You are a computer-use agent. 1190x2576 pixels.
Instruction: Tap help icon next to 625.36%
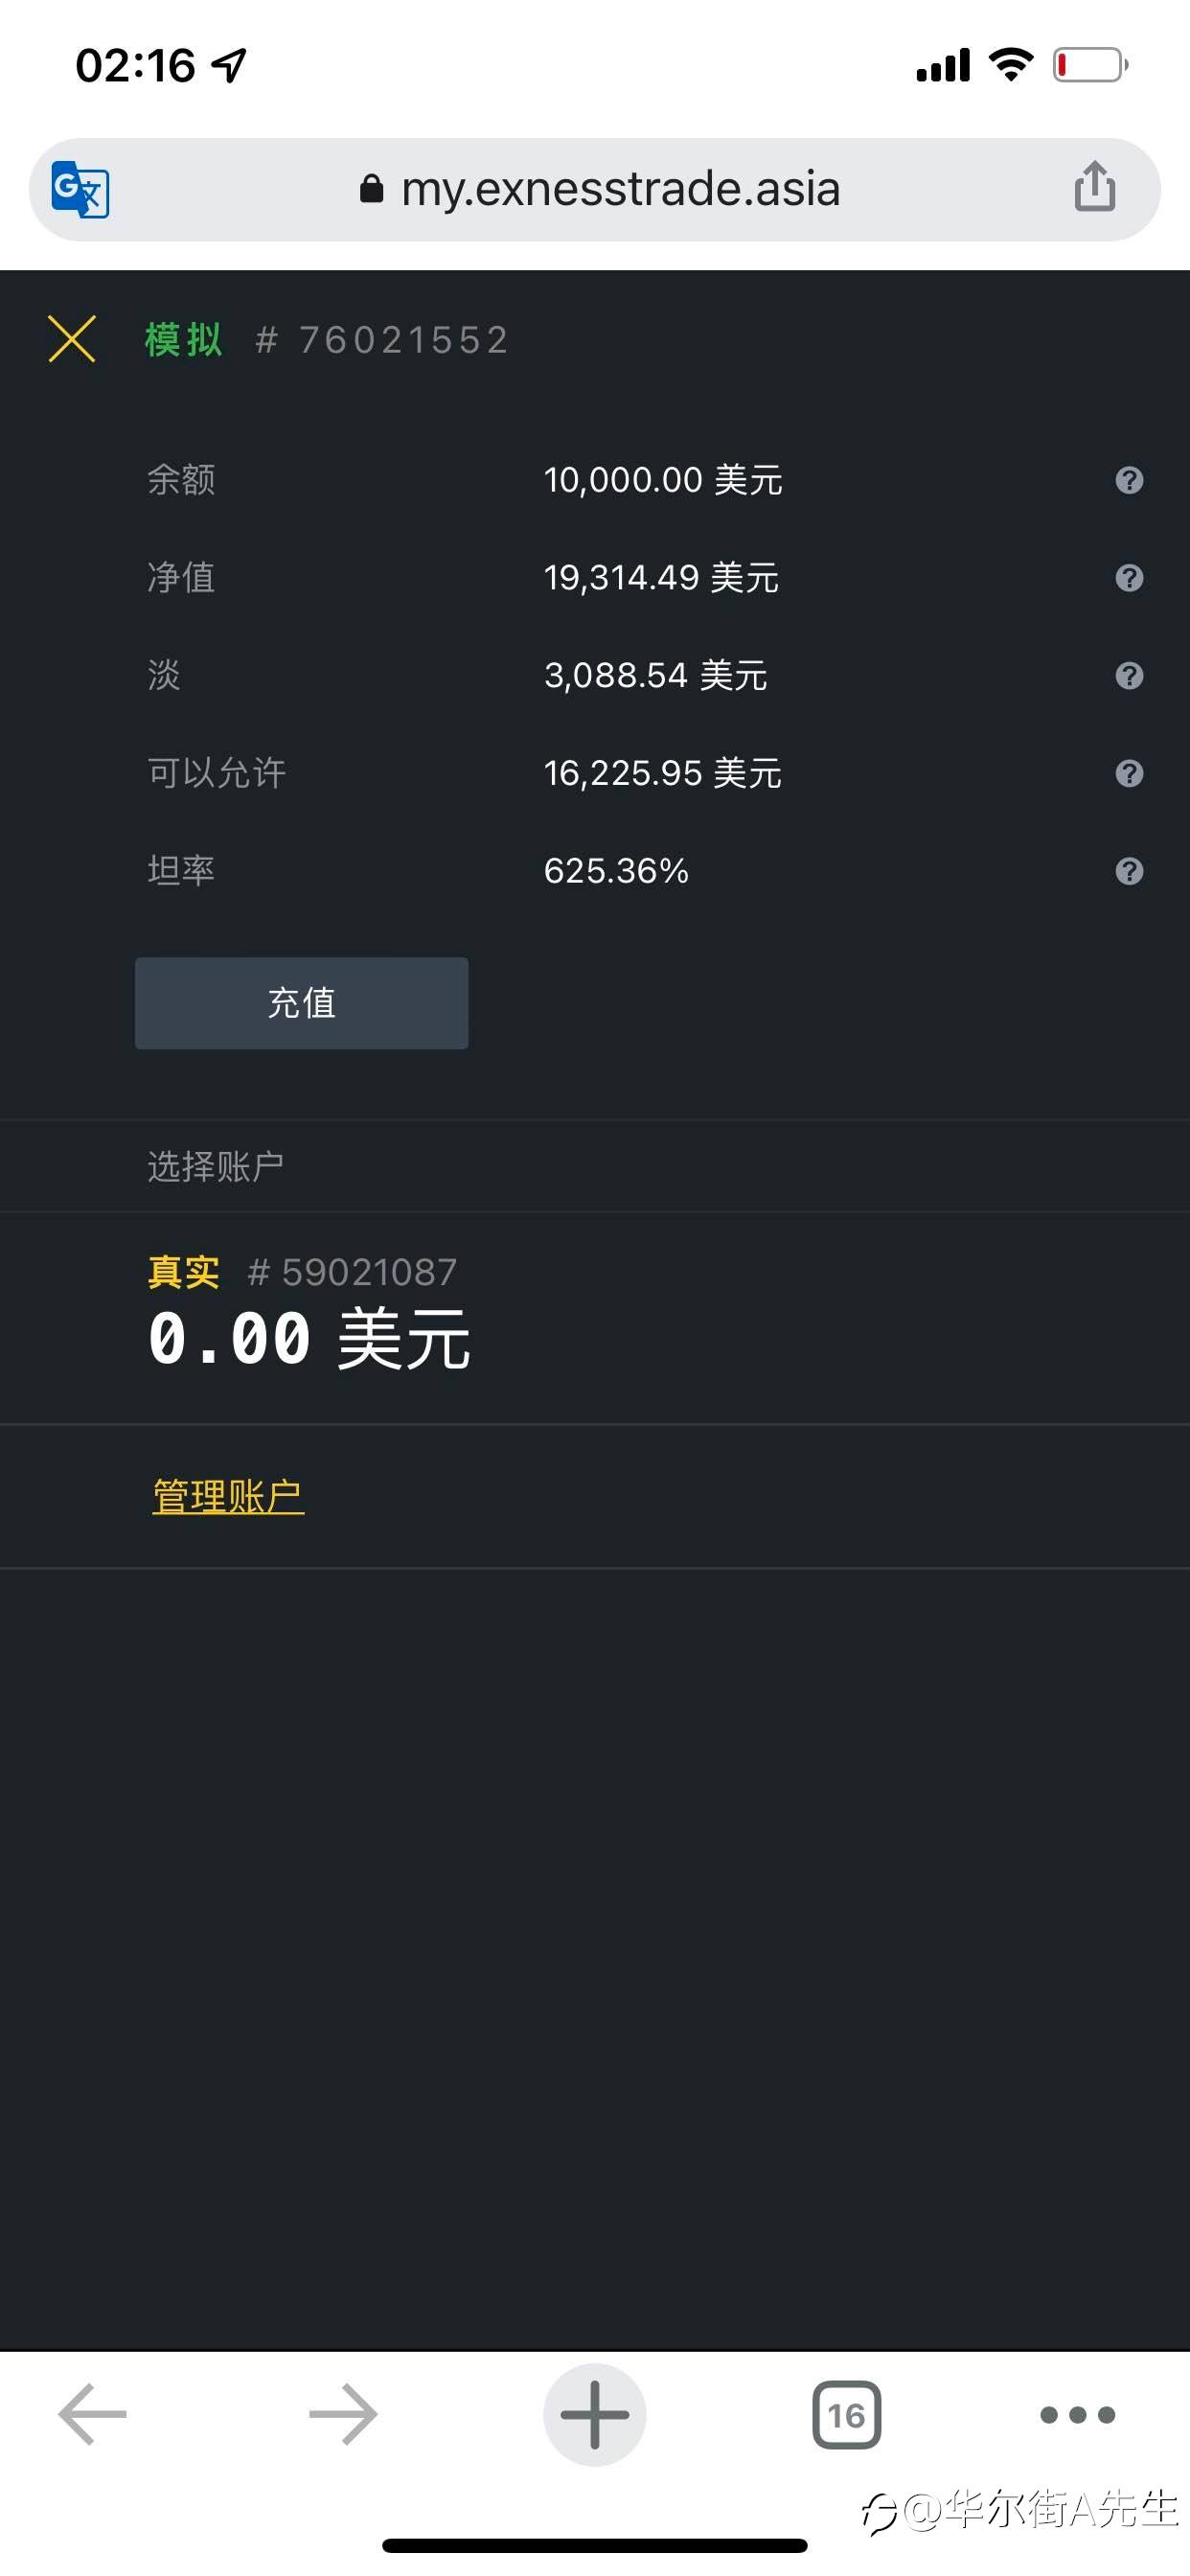coord(1129,871)
